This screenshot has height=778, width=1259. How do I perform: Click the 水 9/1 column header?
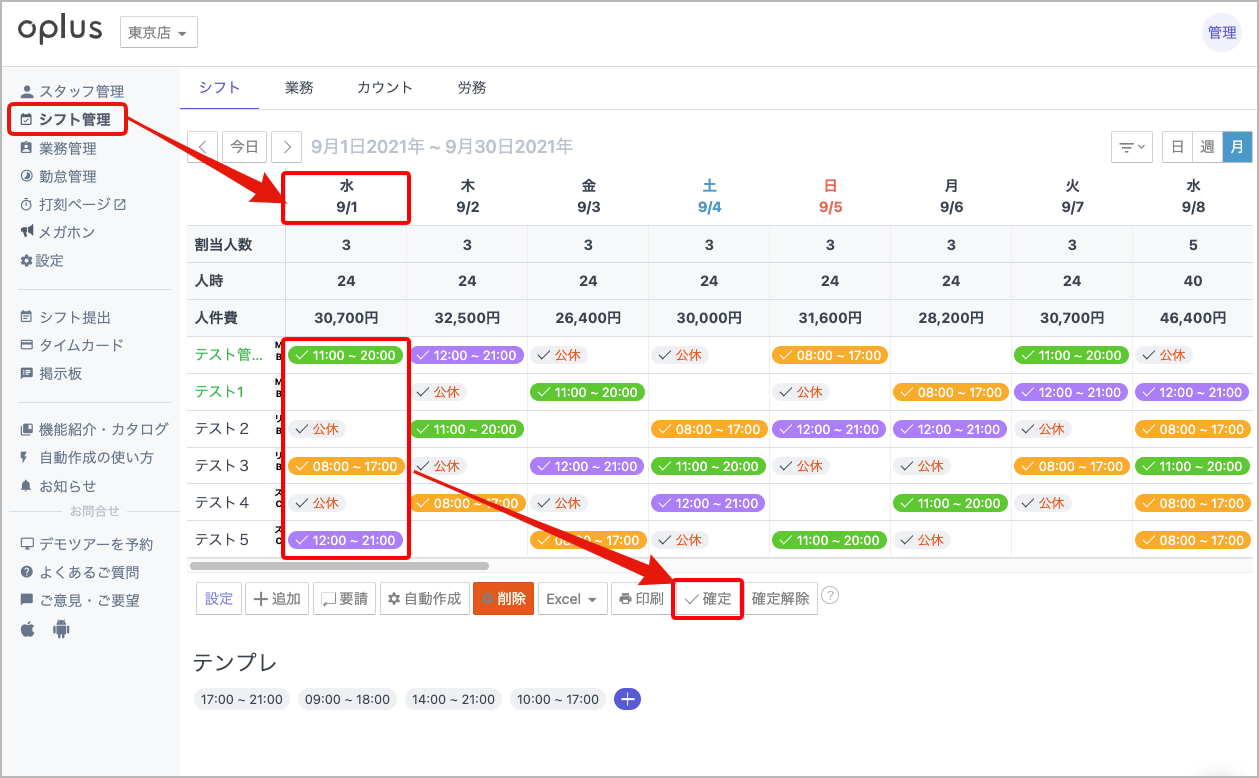pyautogui.click(x=346, y=197)
